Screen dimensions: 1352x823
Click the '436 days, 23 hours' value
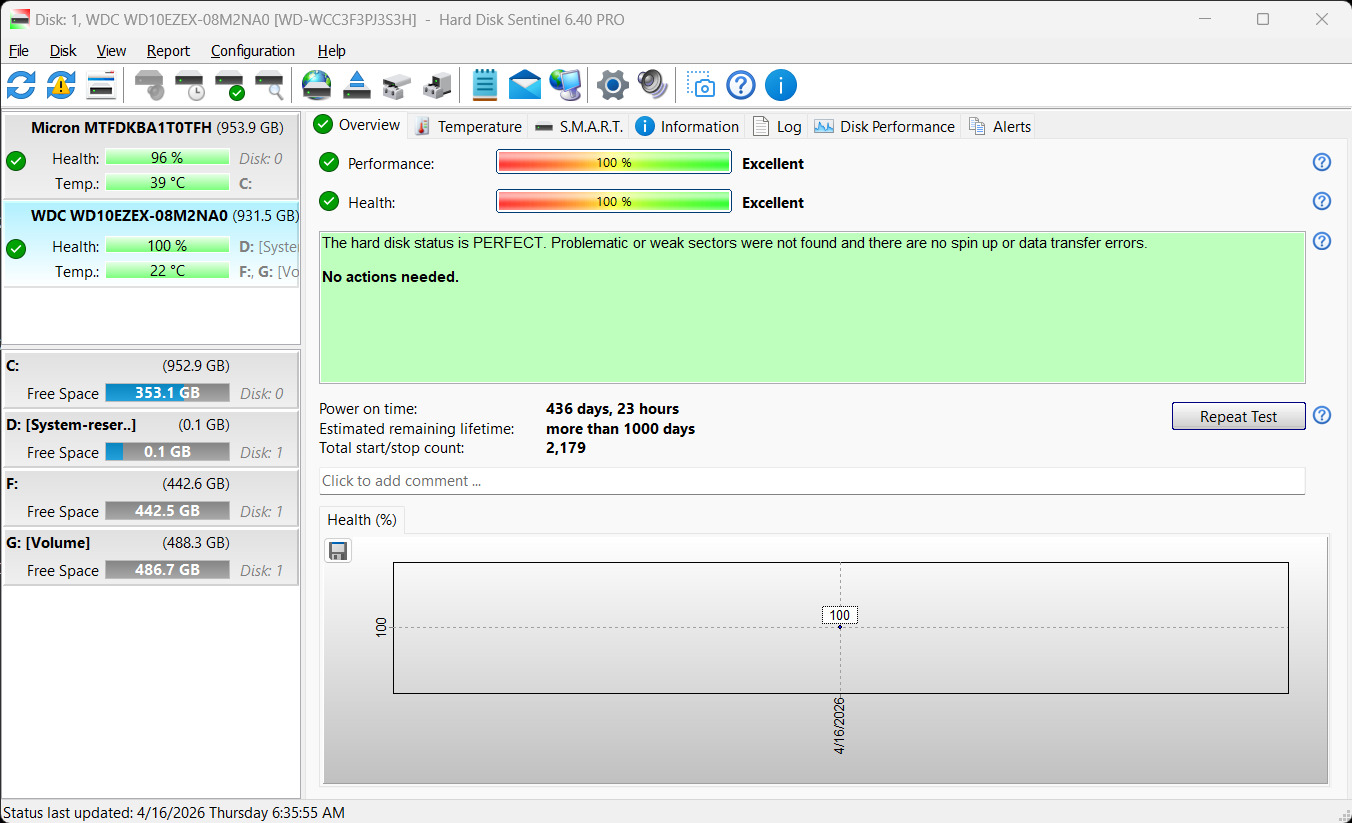point(612,409)
